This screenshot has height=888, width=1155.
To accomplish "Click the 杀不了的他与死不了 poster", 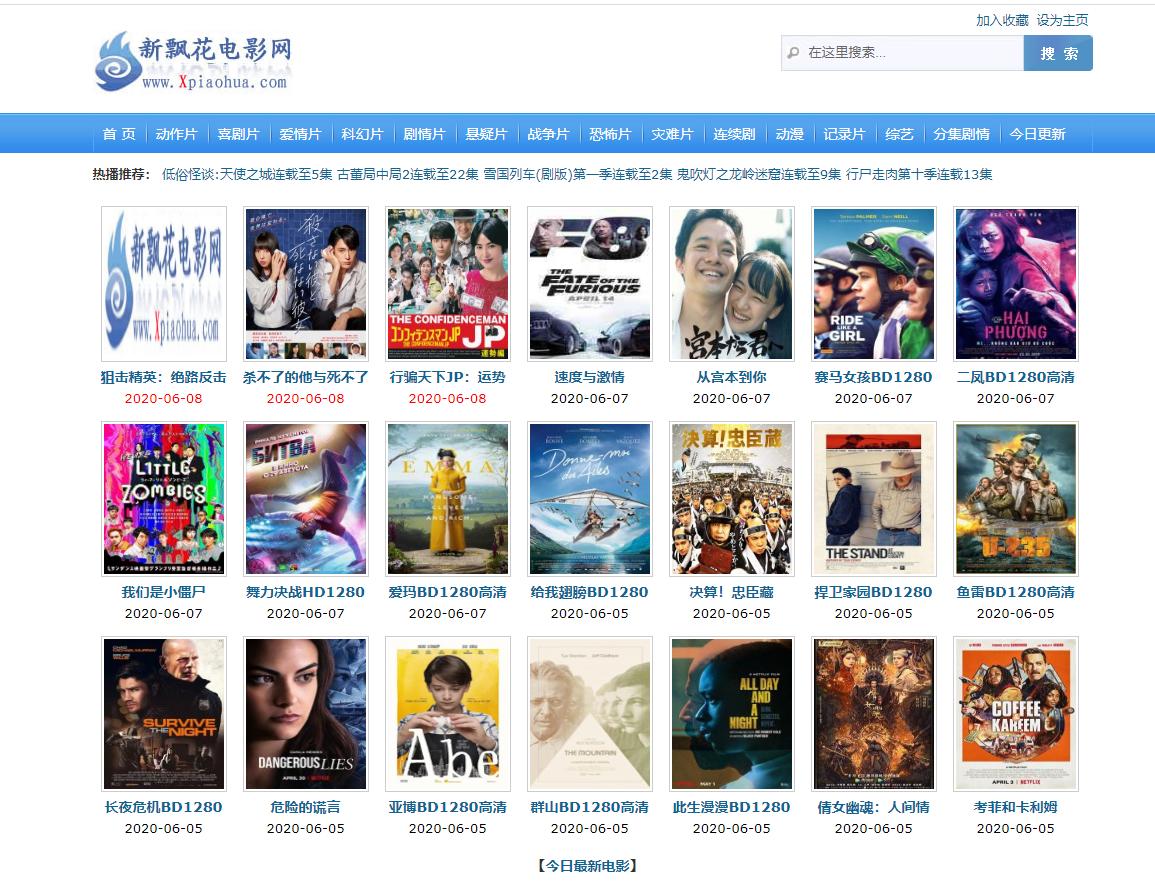I will point(306,283).
